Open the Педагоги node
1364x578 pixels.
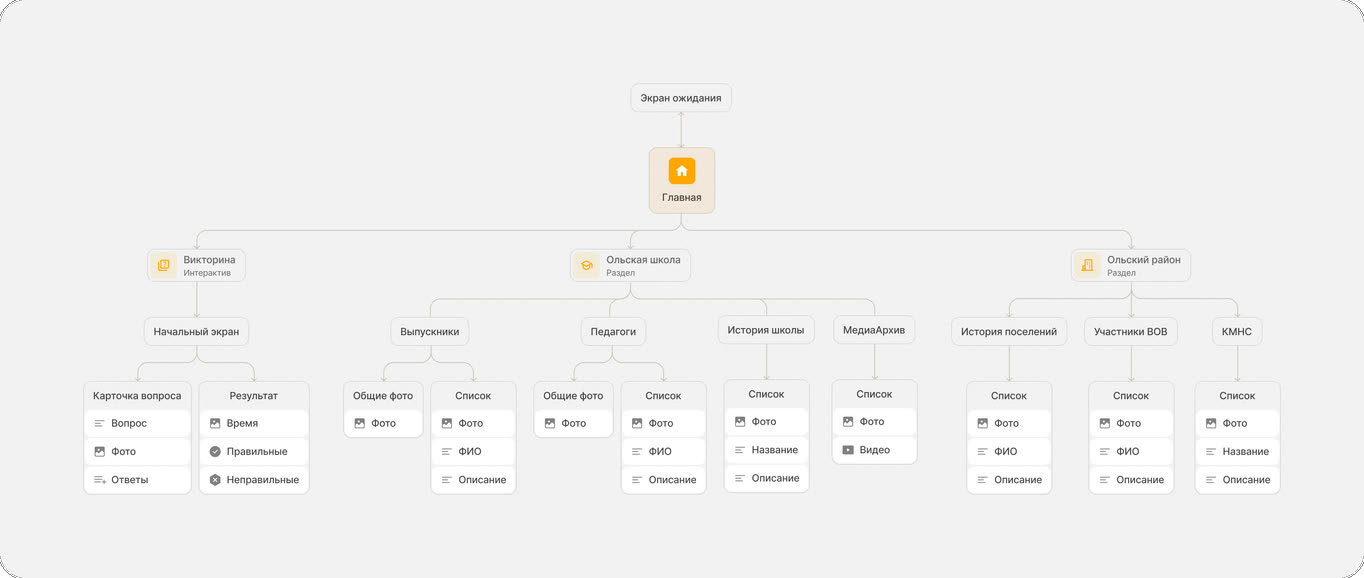coord(613,331)
